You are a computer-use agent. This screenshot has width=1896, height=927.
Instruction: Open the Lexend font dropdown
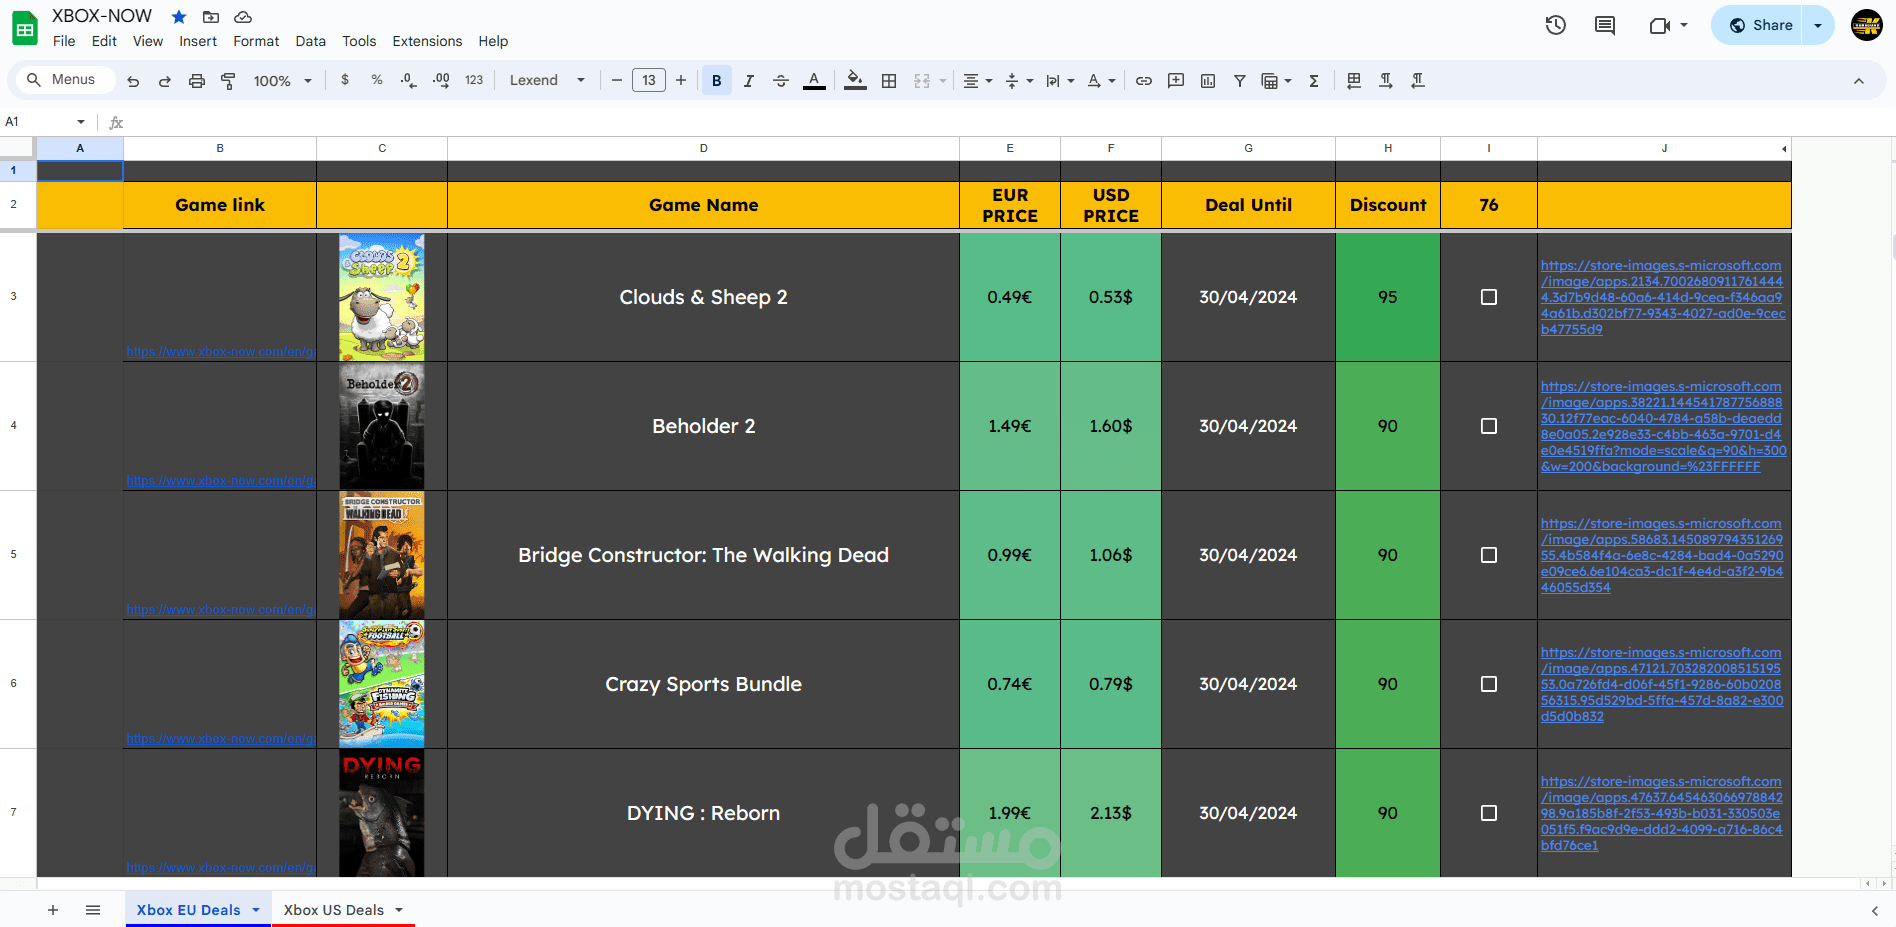click(x=547, y=81)
